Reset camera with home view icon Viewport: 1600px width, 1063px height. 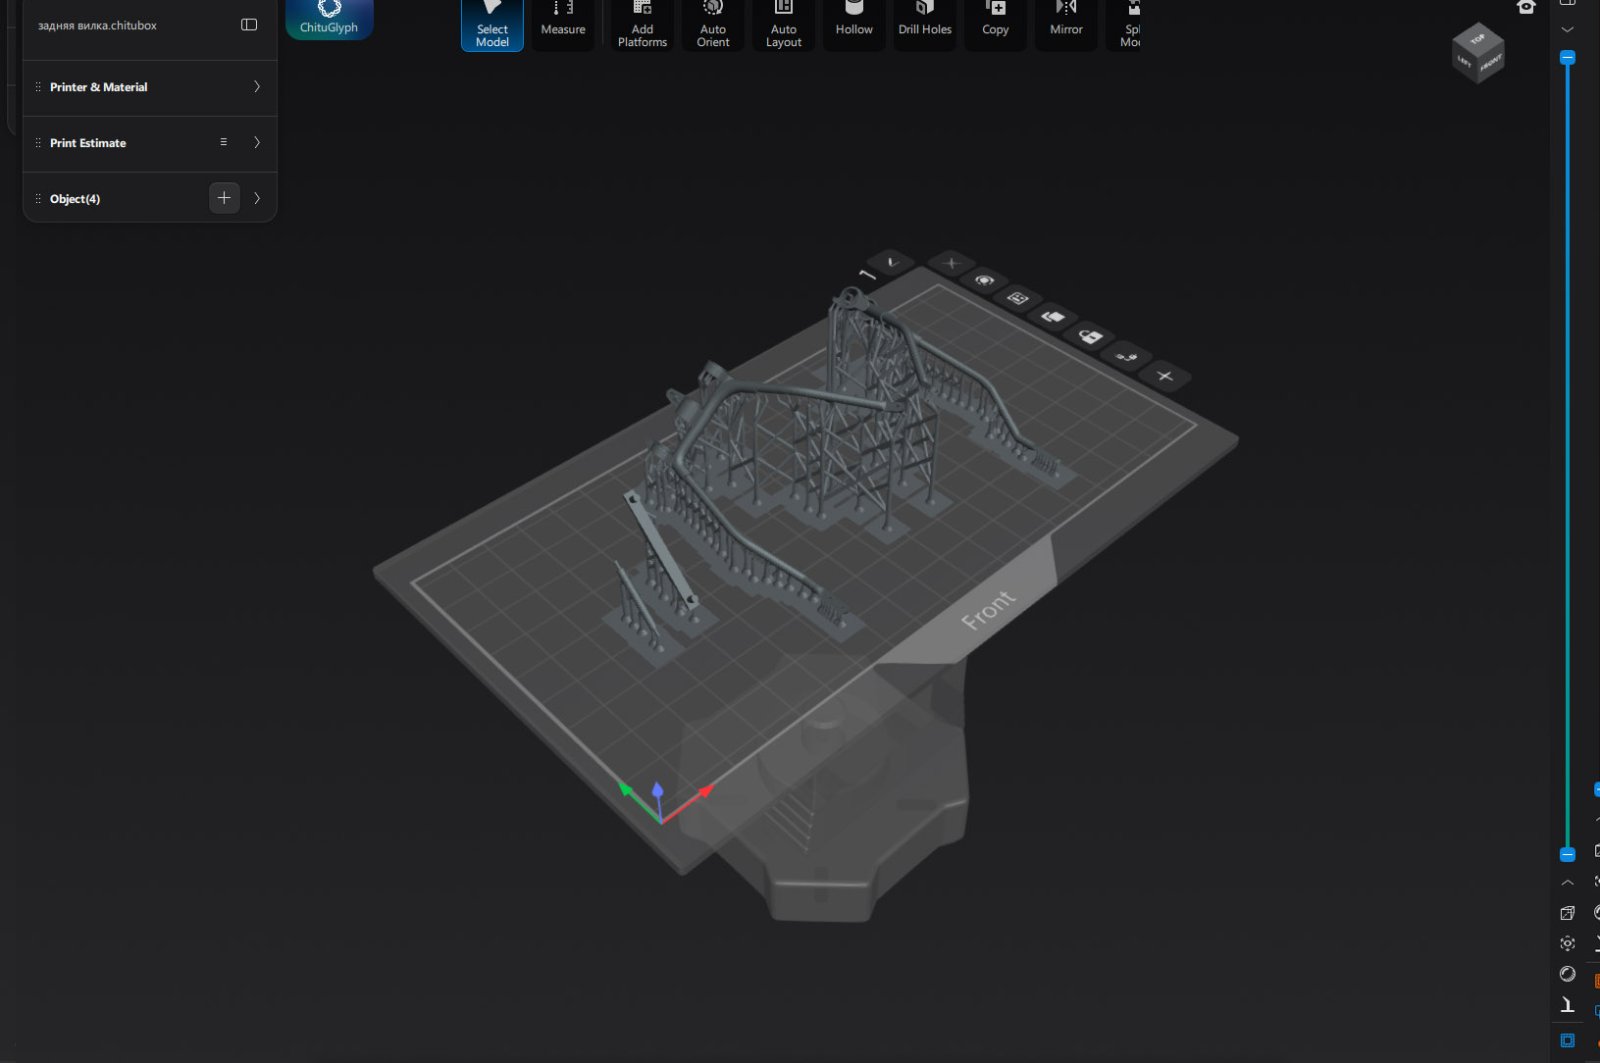coord(1526,8)
